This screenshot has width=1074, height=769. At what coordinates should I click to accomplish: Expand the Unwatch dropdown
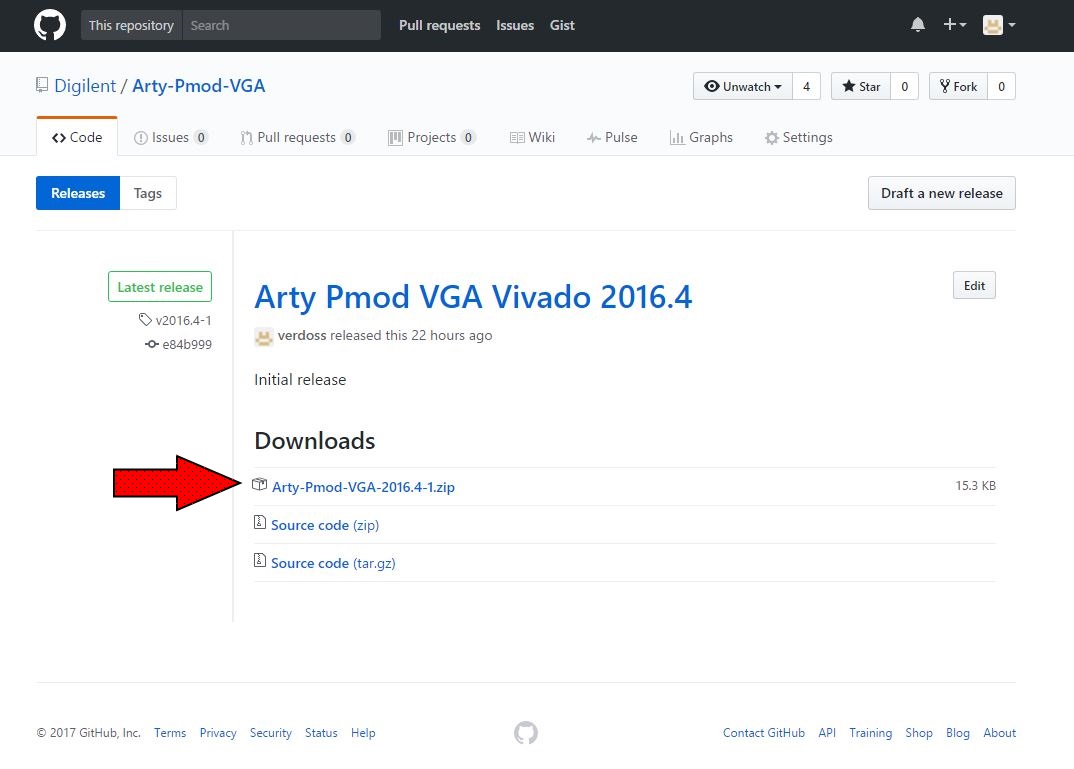click(743, 86)
